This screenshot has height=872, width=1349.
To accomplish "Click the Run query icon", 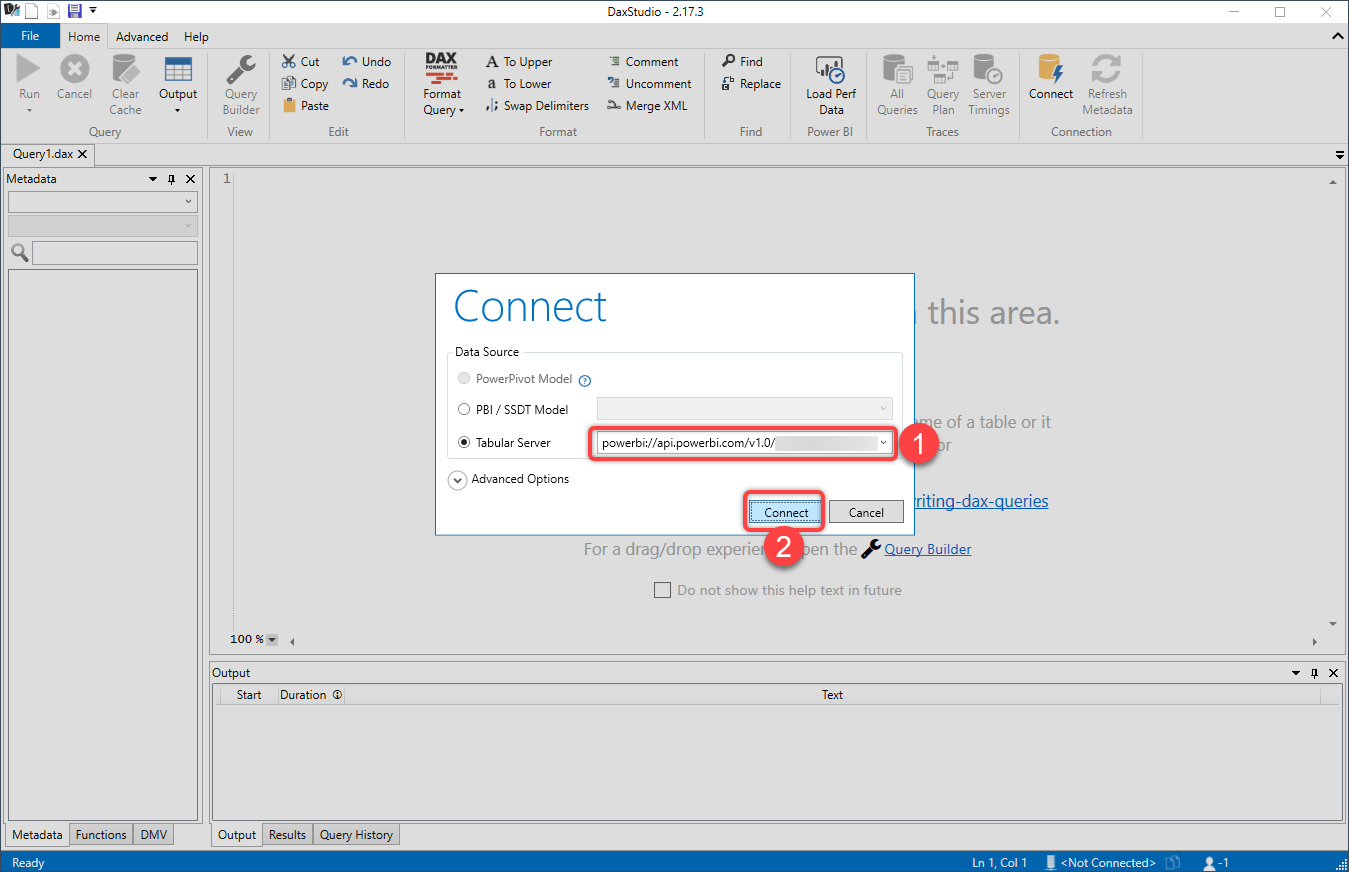I will (x=29, y=70).
